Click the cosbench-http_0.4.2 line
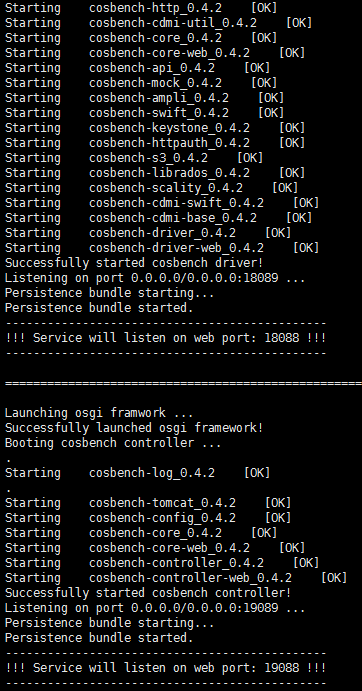 (x=141, y=8)
